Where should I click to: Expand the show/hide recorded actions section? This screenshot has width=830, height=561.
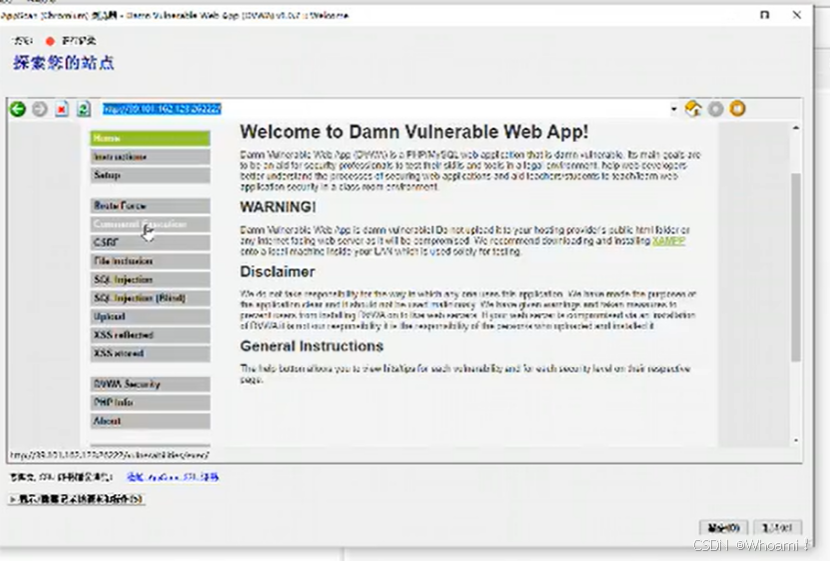coord(76,499)
